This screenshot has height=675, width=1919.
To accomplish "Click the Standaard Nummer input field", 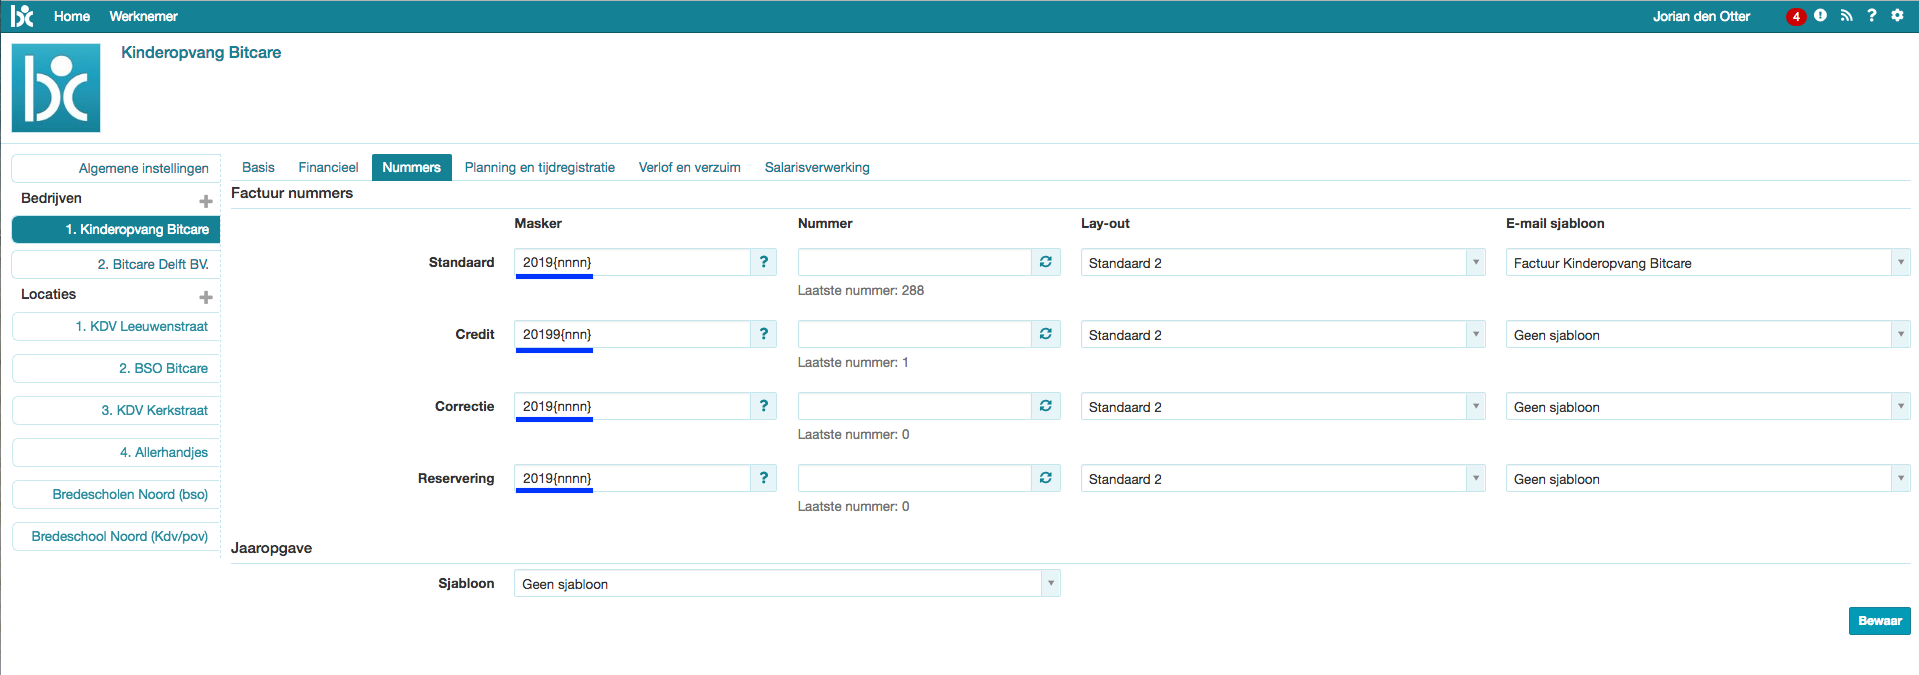I will (x=915, y=262).
